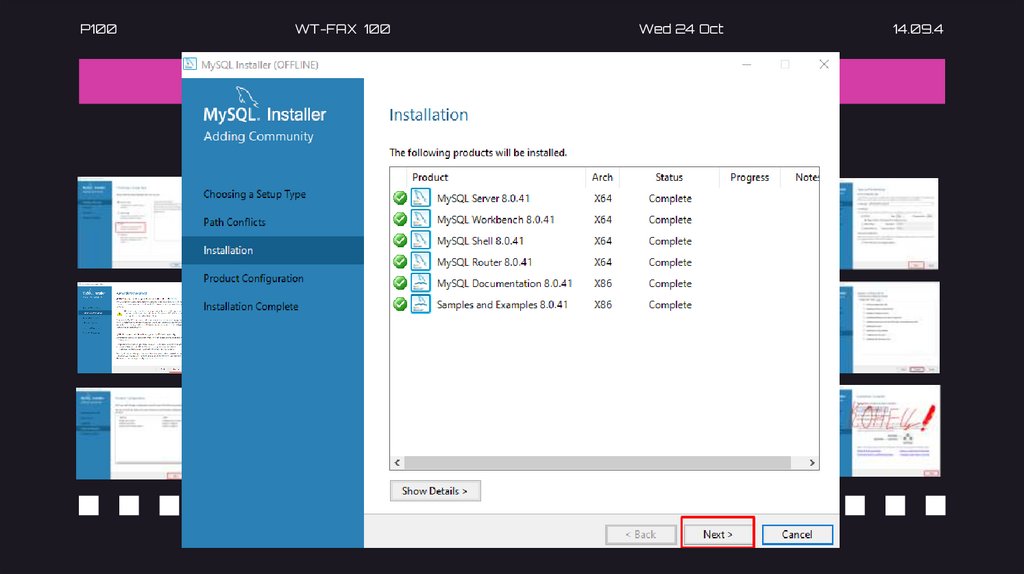Screen dimensions: 1024x574
Task: Expand Show Details
Action: click(435, 491)
